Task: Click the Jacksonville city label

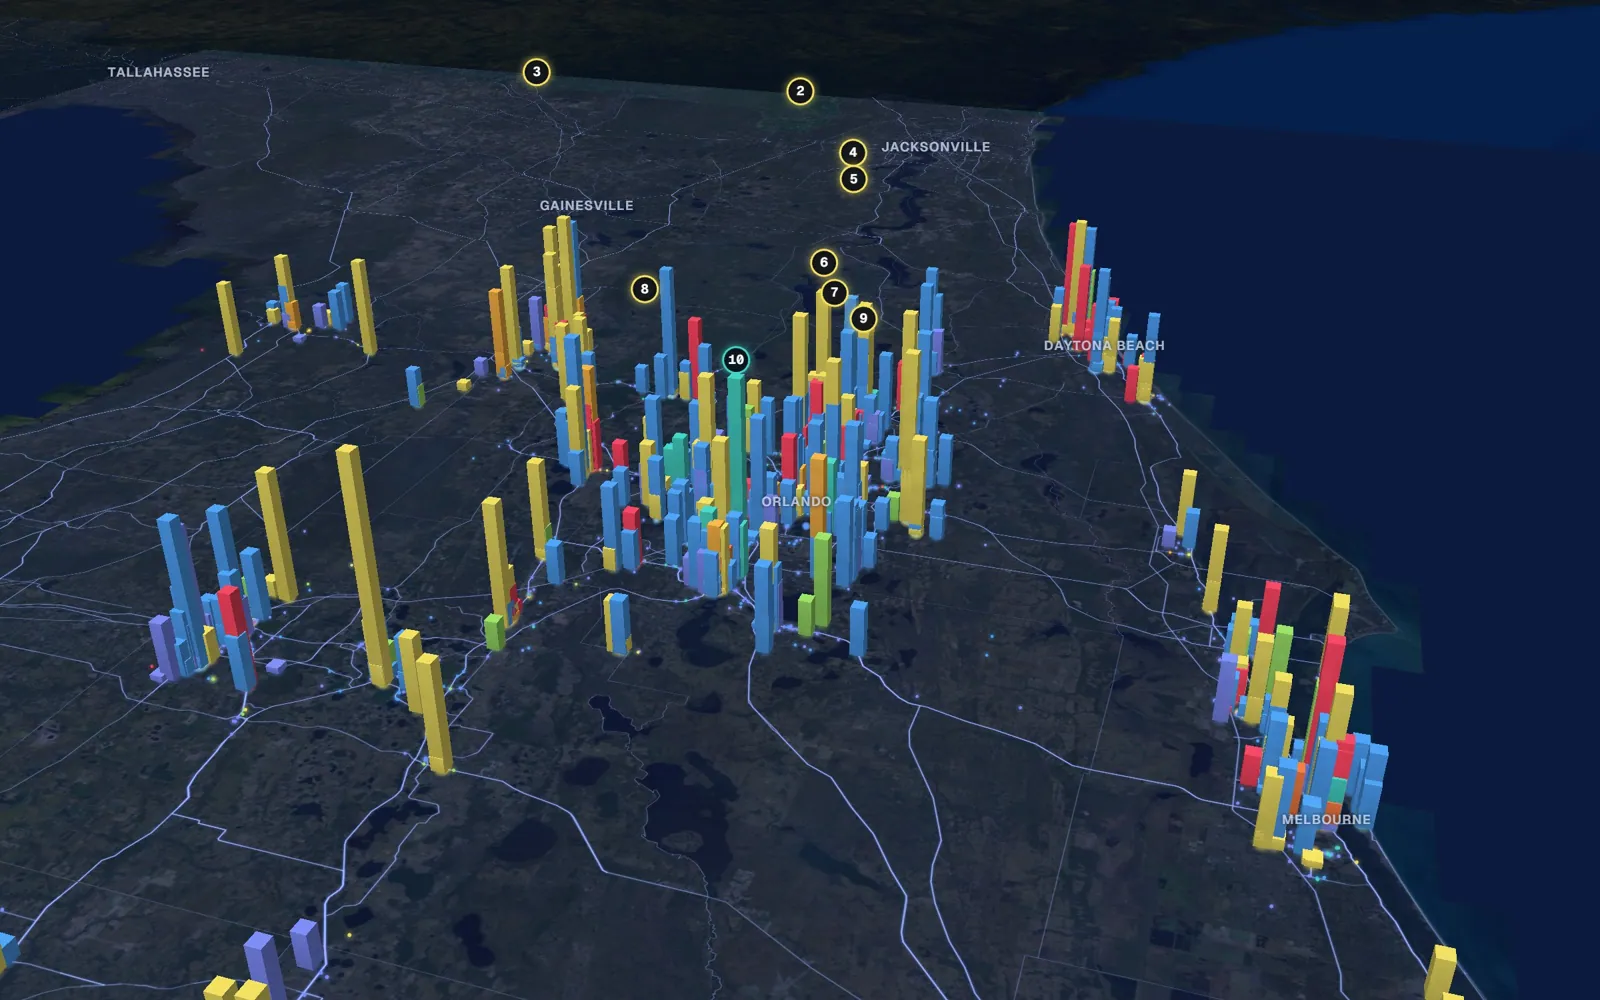Action: tap(936, 147)
